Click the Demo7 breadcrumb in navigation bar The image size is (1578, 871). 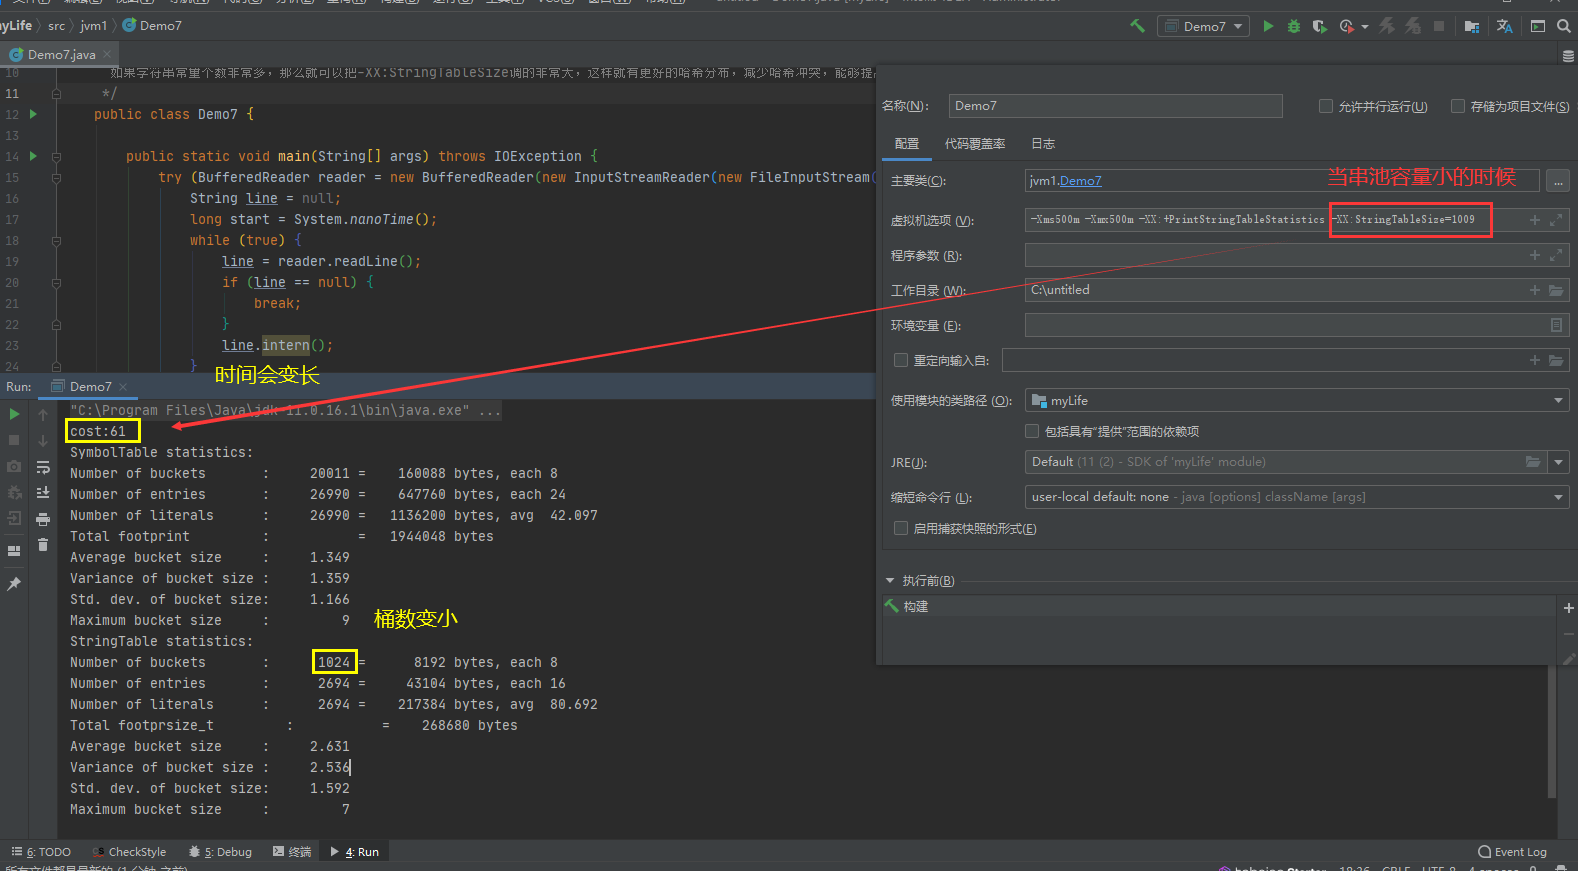pos(152,26)
